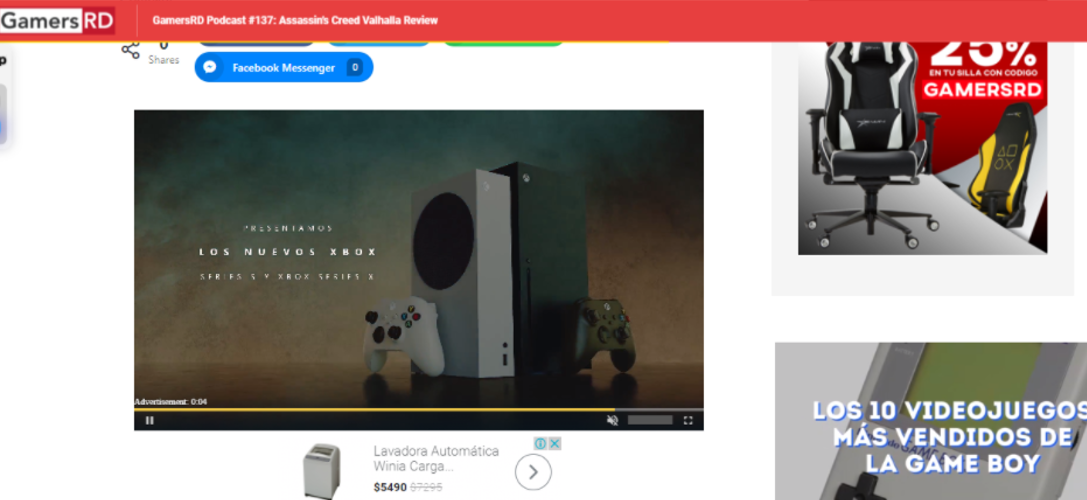
Task: Open the Lavadora Automática Winia ad text
Action: [x=436, y=458]
